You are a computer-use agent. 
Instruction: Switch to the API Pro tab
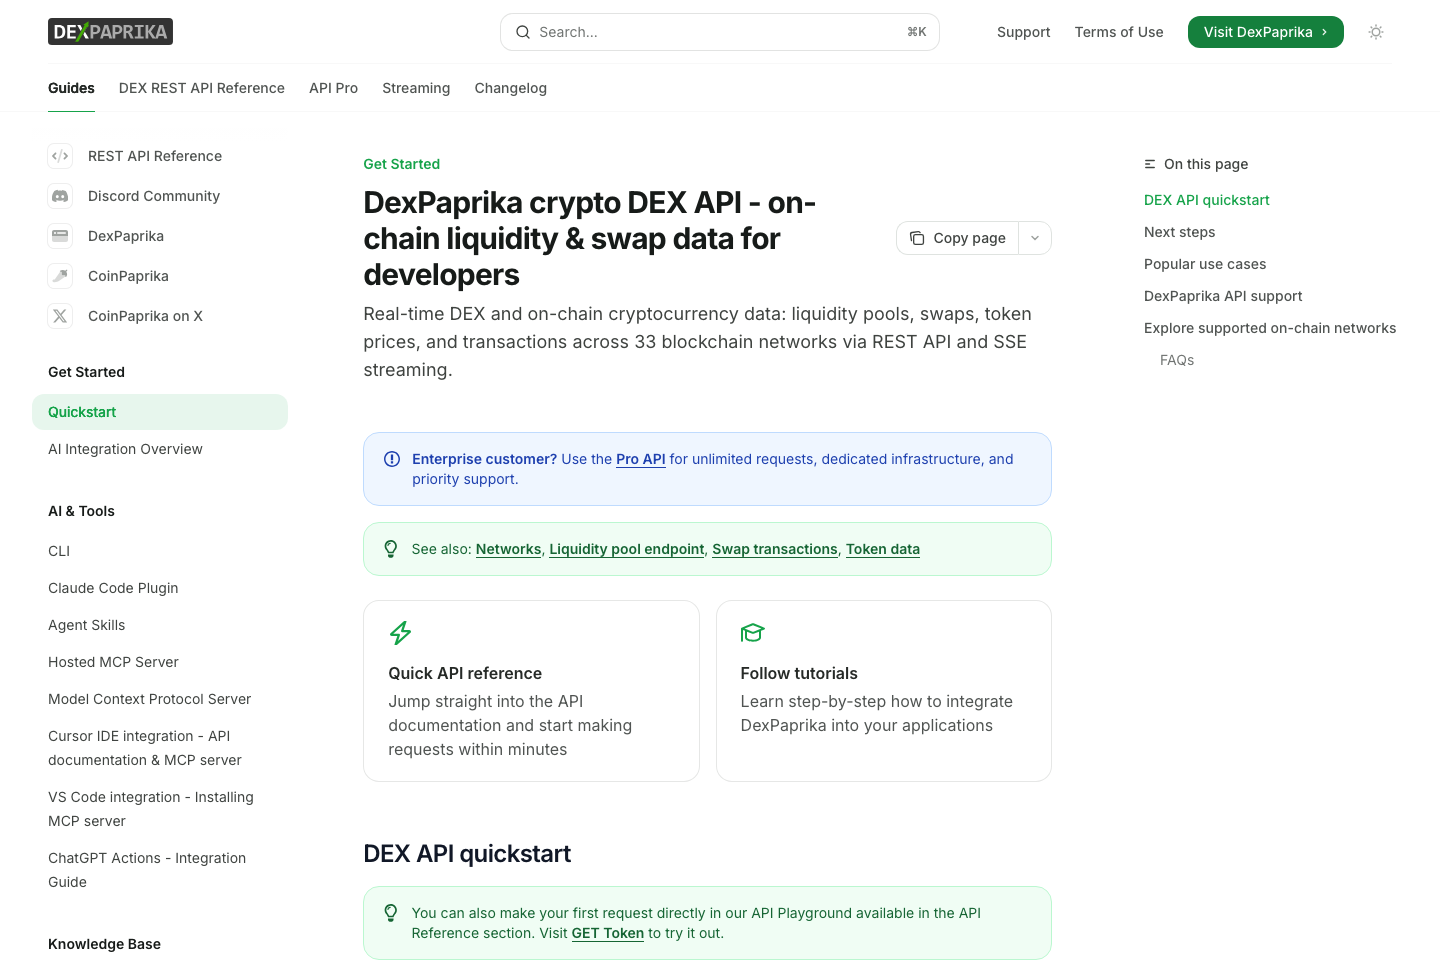pos(333,88)
